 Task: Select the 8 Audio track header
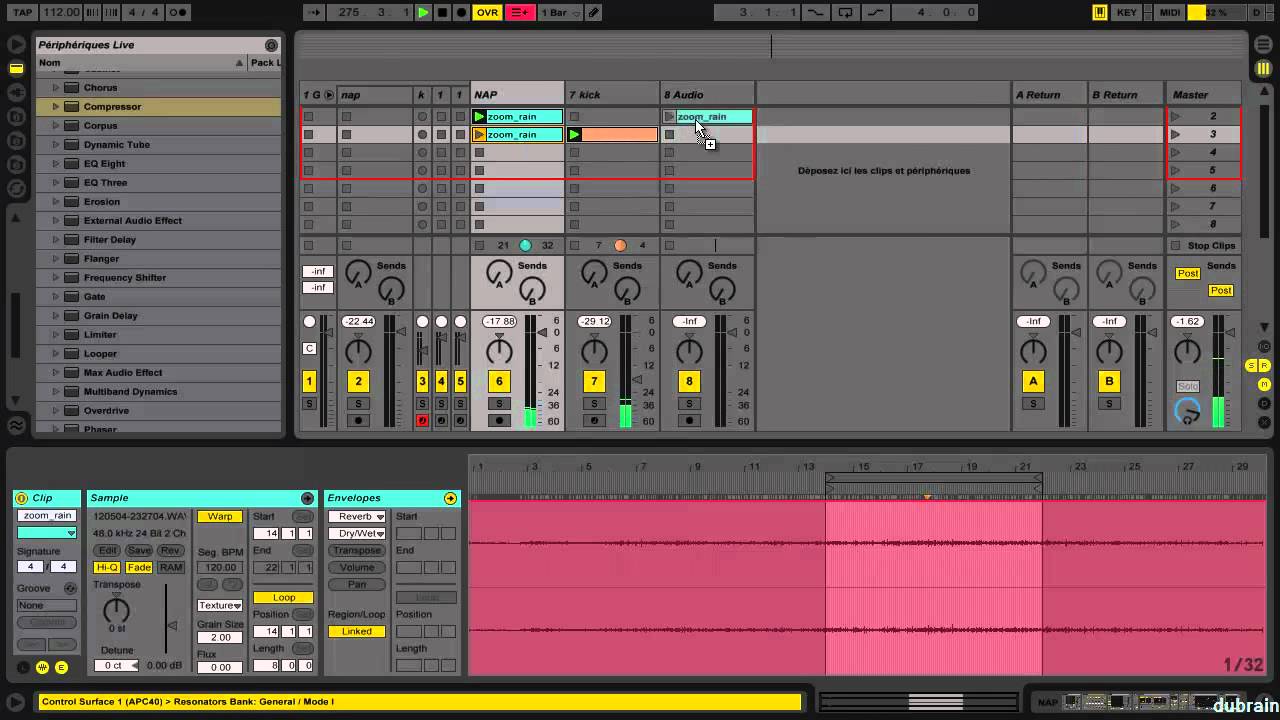[707, 94]
